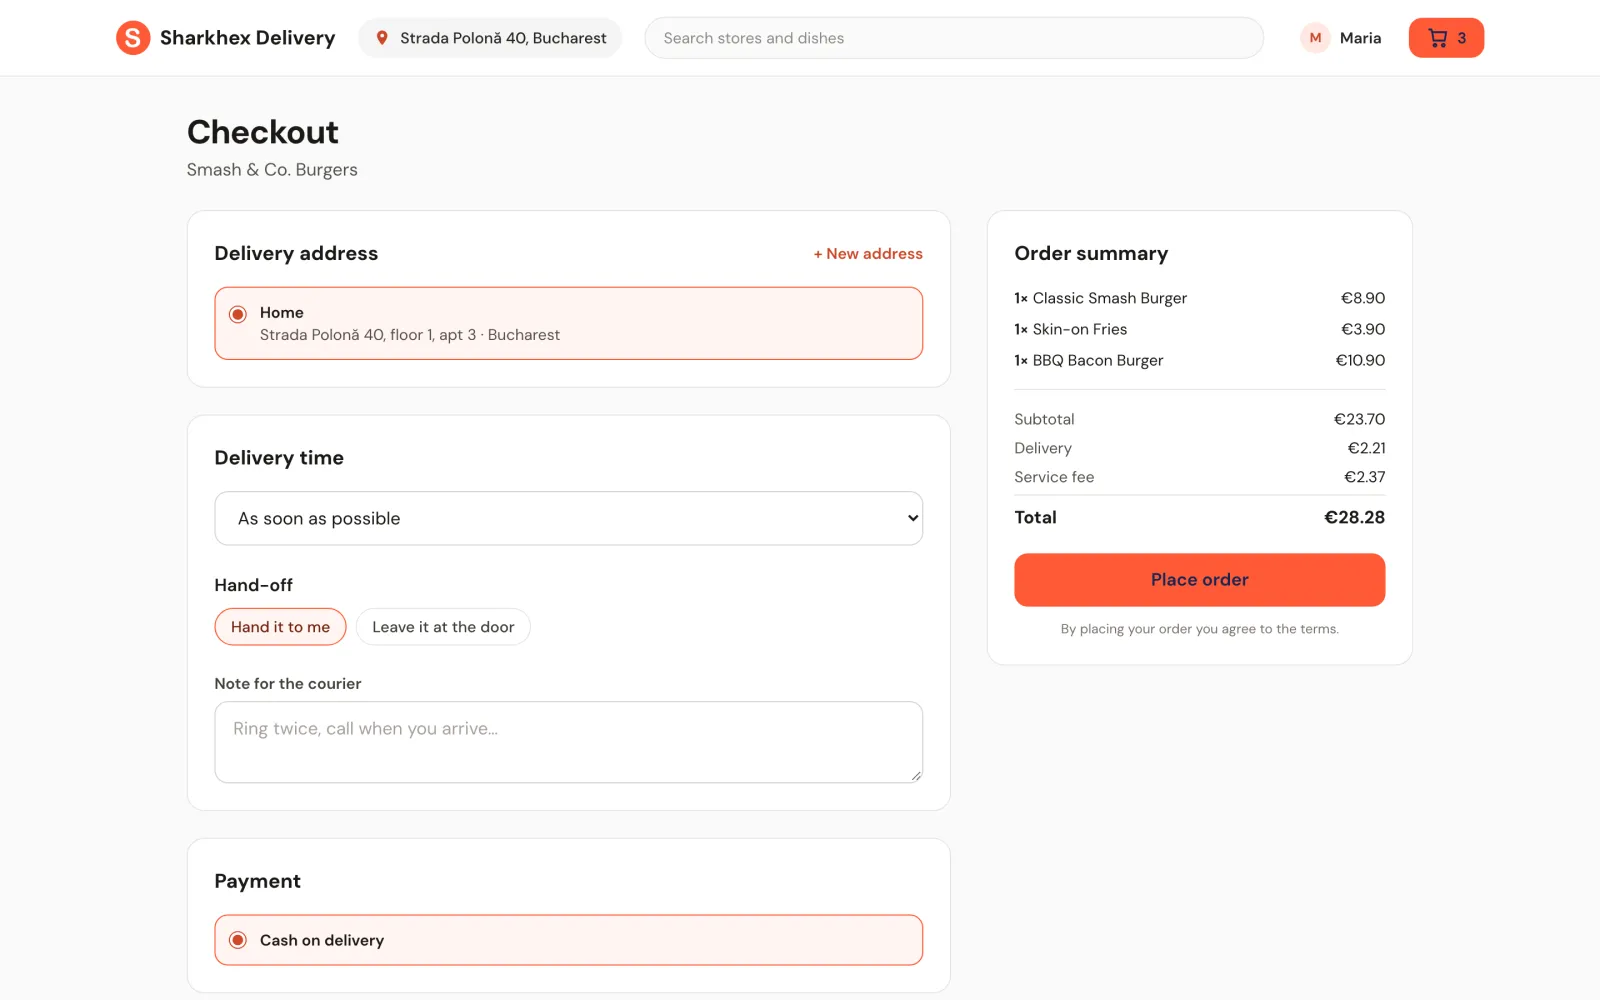Click the Hand-off label
Screen dimensions: 1600x1000
tap(254, 585)
